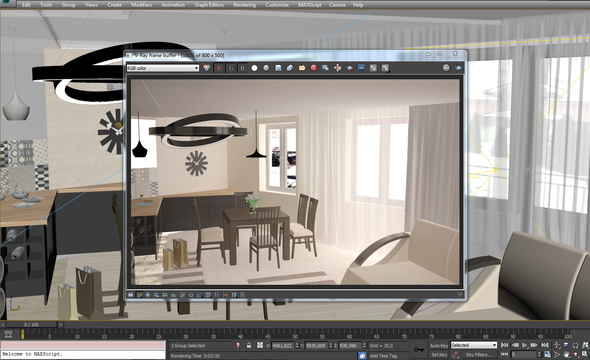590x360 pixels.
Task: Expand the Selected key filter dropdown
Action: (474, 345)
